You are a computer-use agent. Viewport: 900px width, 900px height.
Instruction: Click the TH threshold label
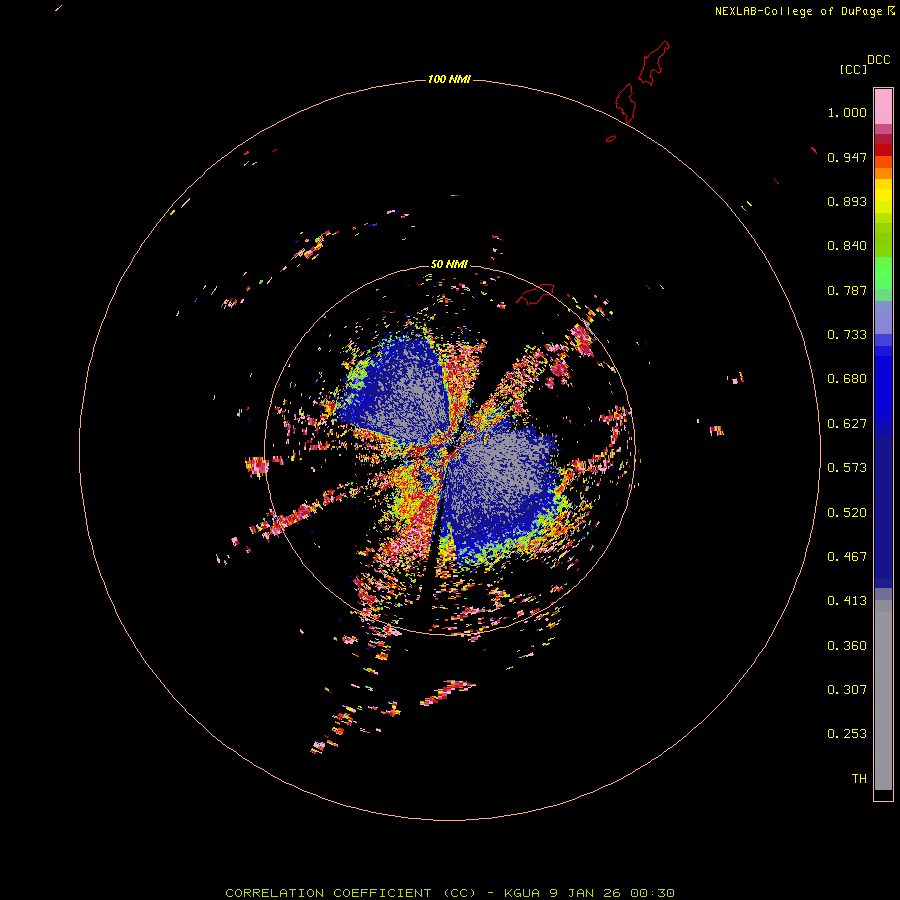(x=859, y=779)
